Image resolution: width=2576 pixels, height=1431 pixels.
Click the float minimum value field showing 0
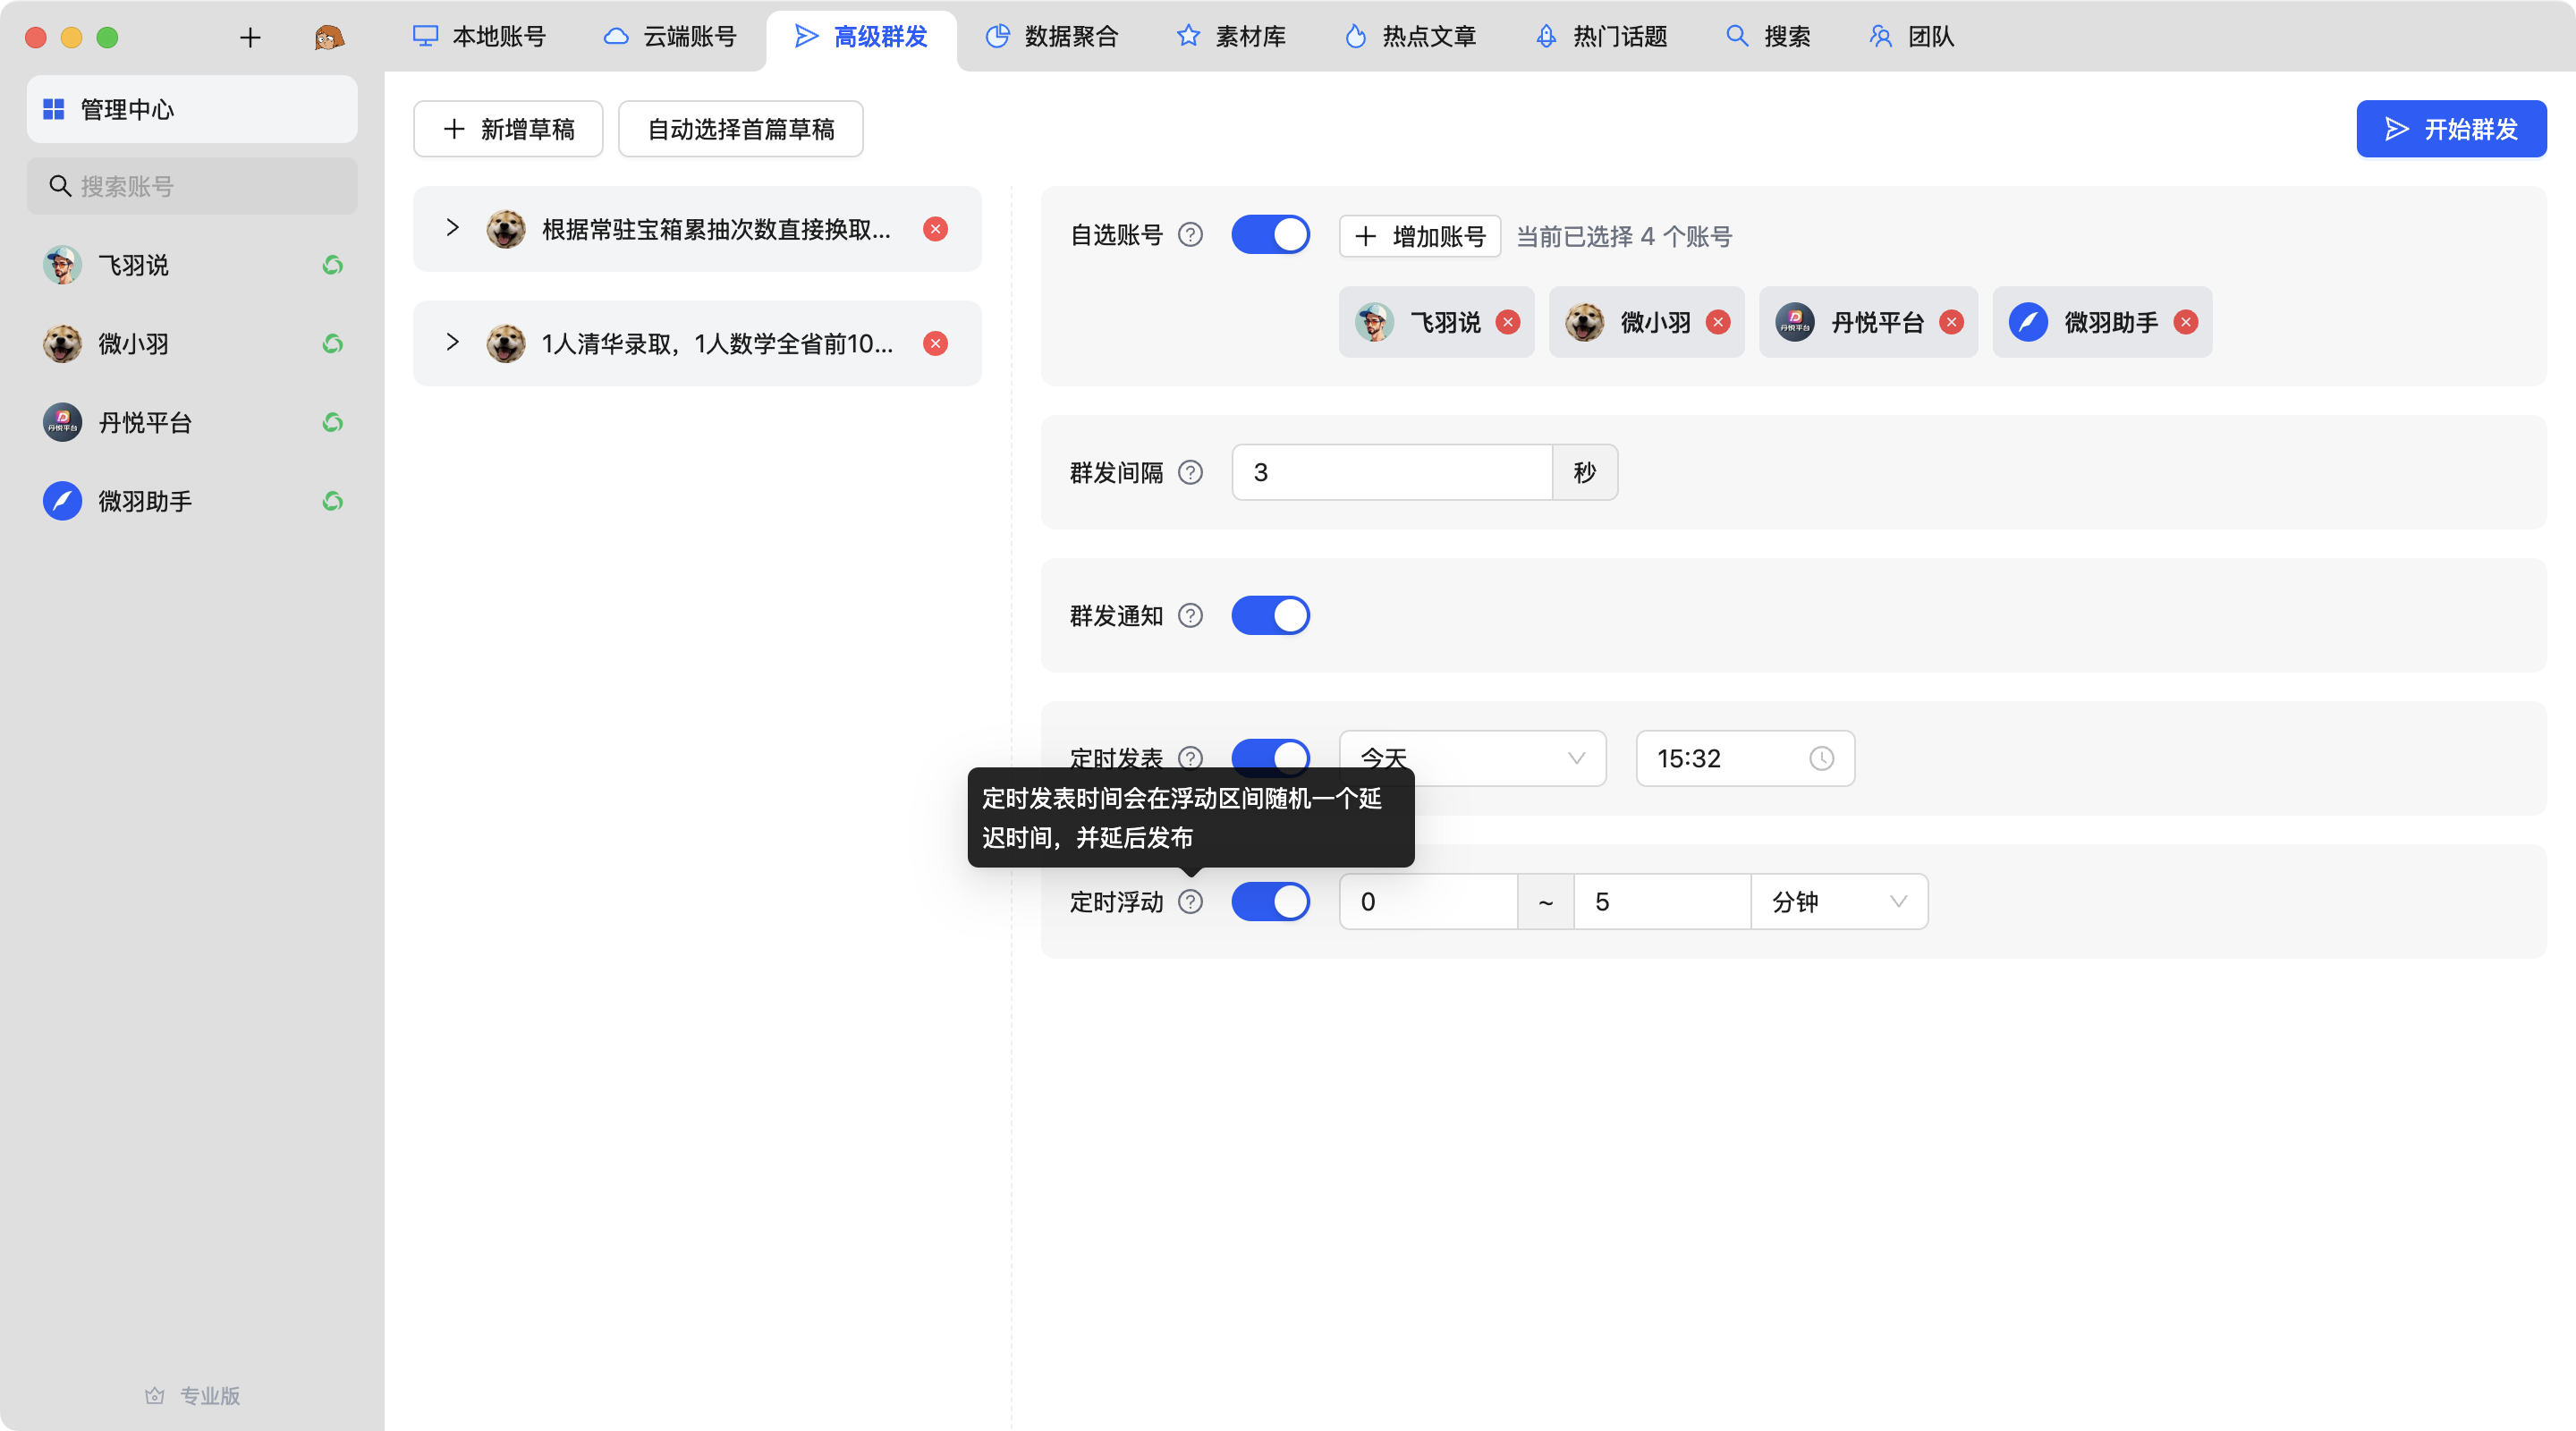(x=1428, y=901)
